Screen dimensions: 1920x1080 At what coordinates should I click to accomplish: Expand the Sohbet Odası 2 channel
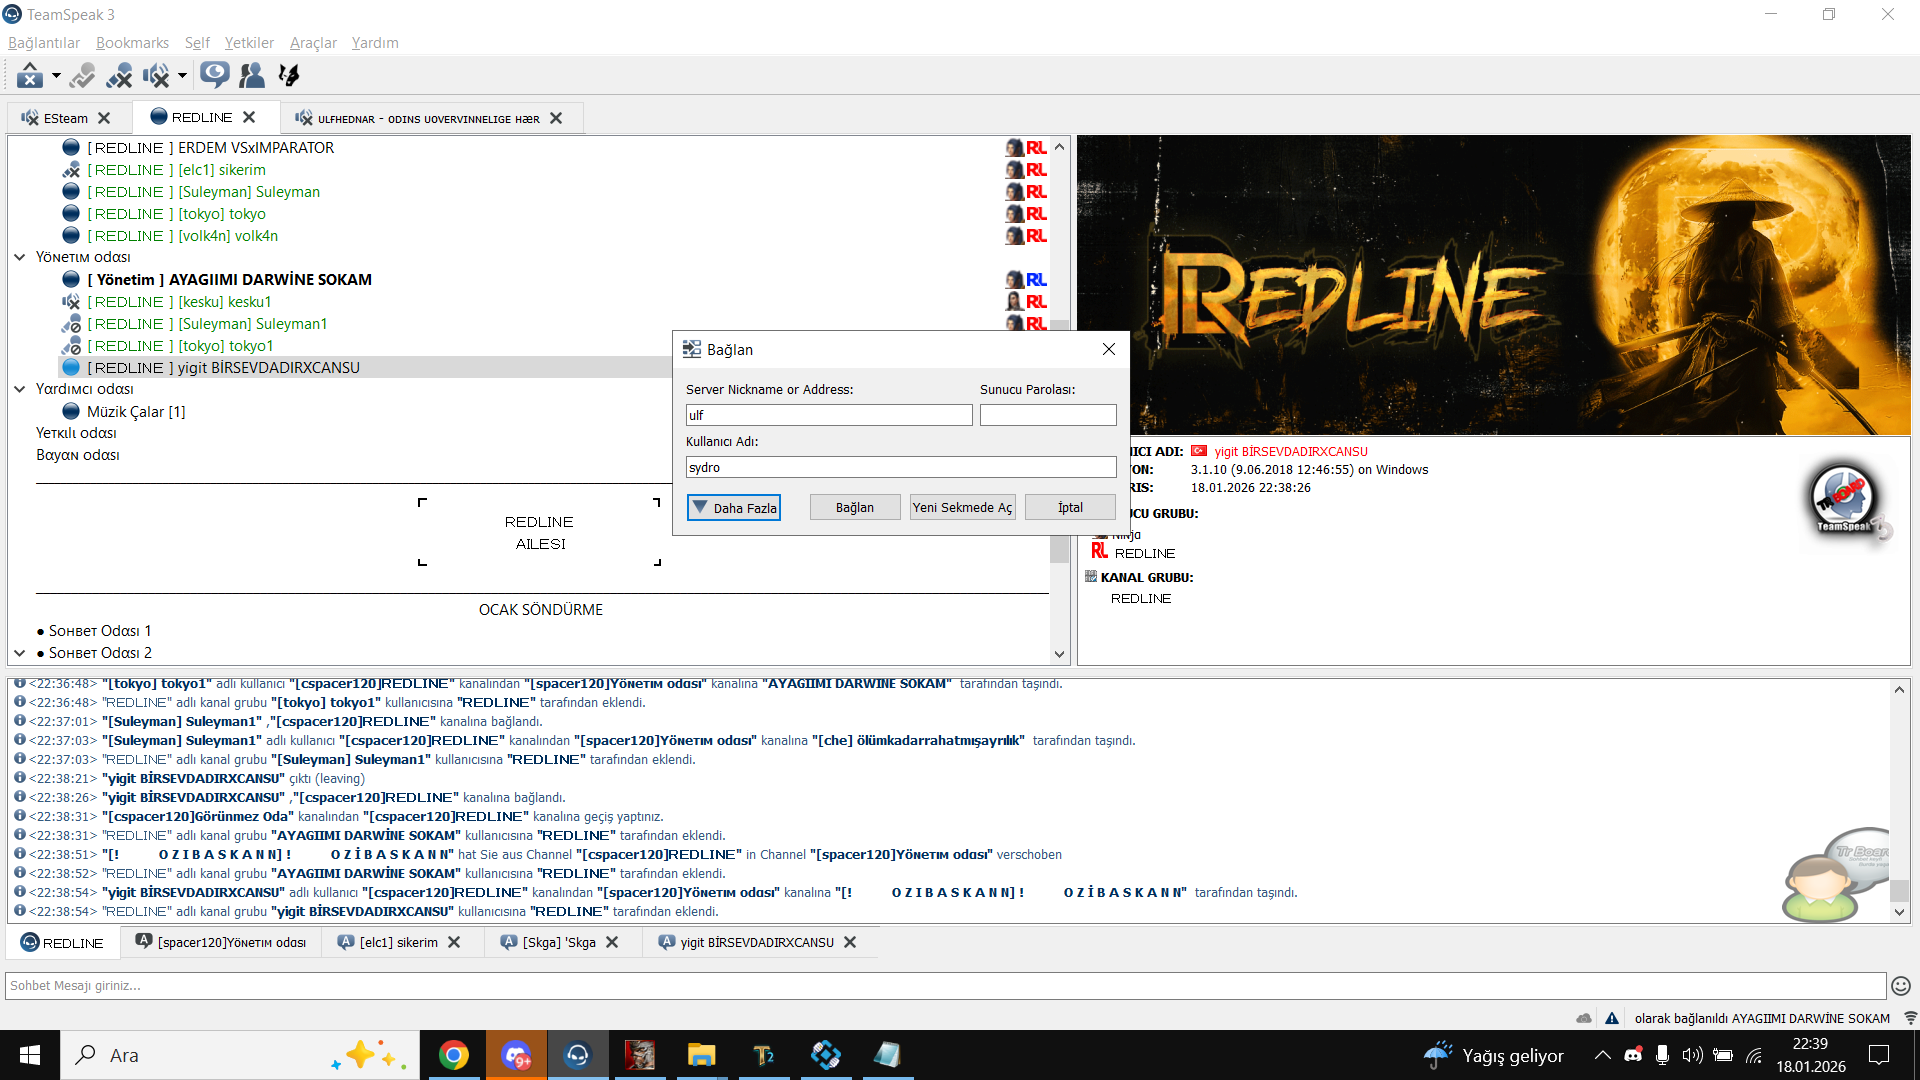(19, 653)
